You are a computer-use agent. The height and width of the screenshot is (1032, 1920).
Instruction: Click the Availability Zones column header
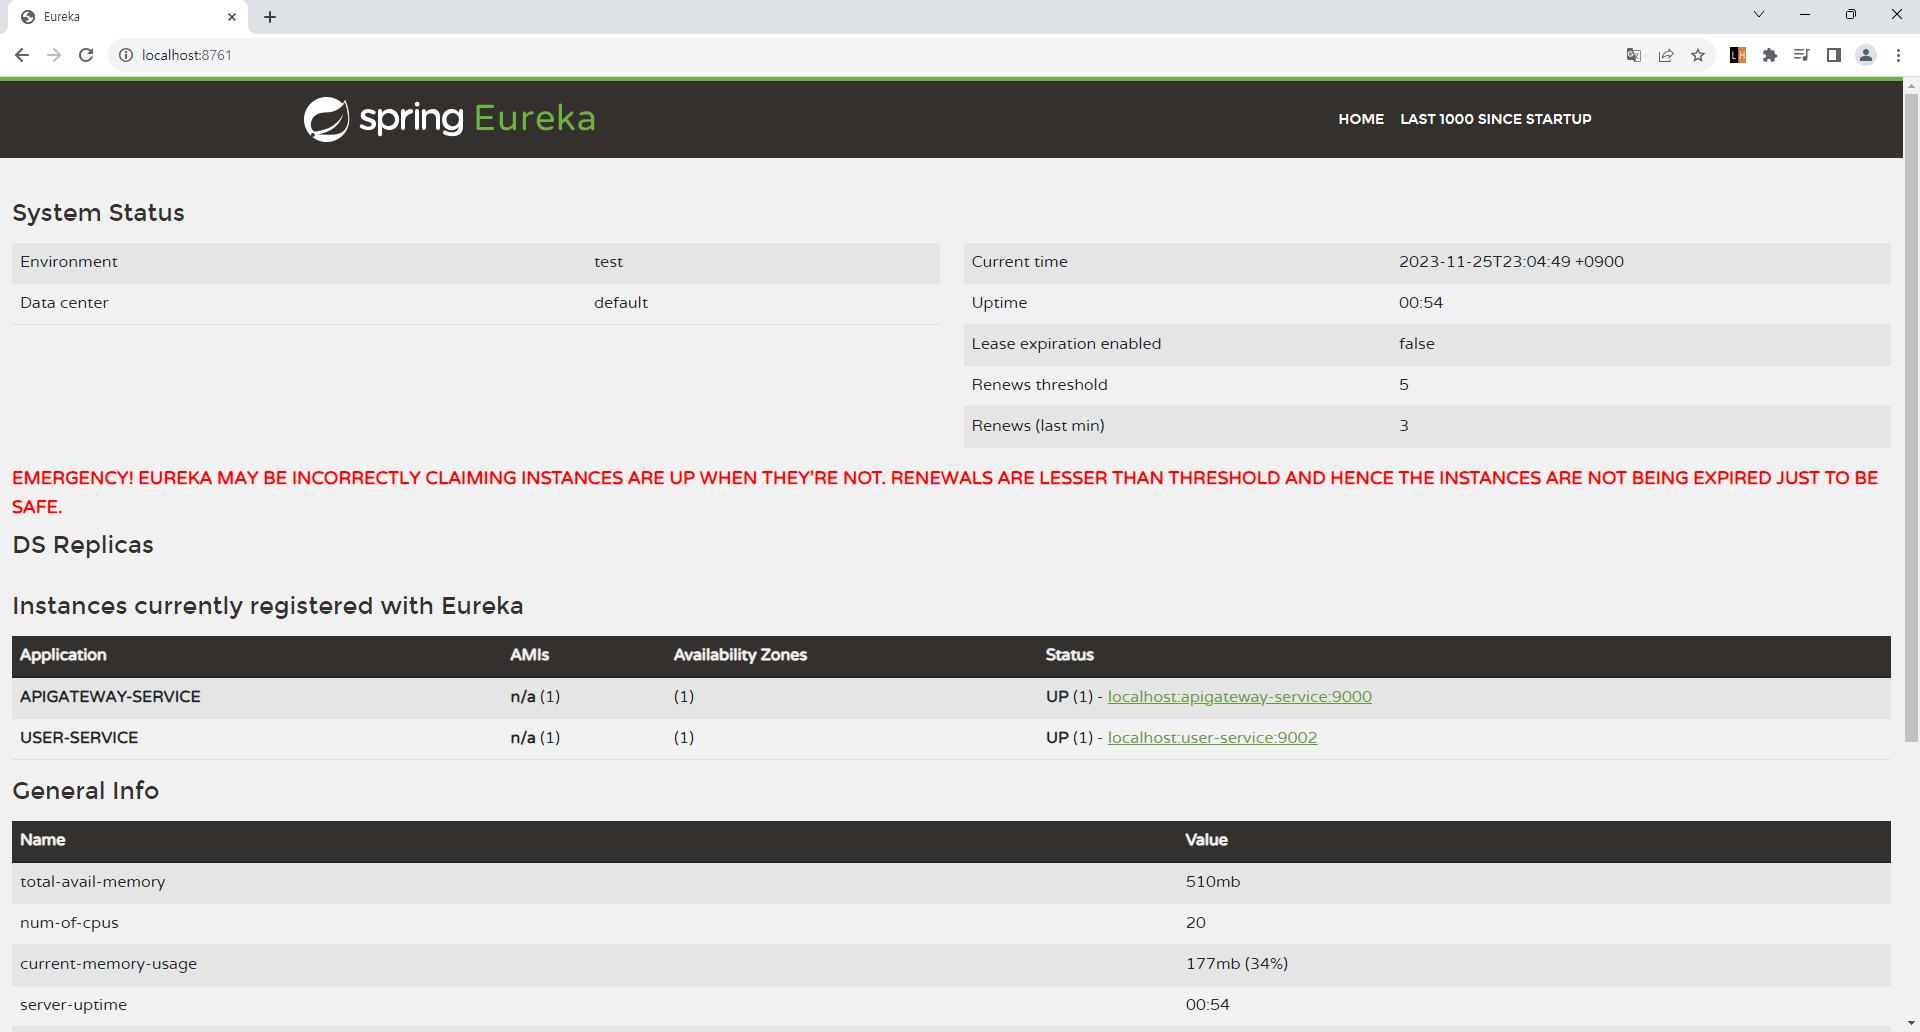(x=740, y=655)
